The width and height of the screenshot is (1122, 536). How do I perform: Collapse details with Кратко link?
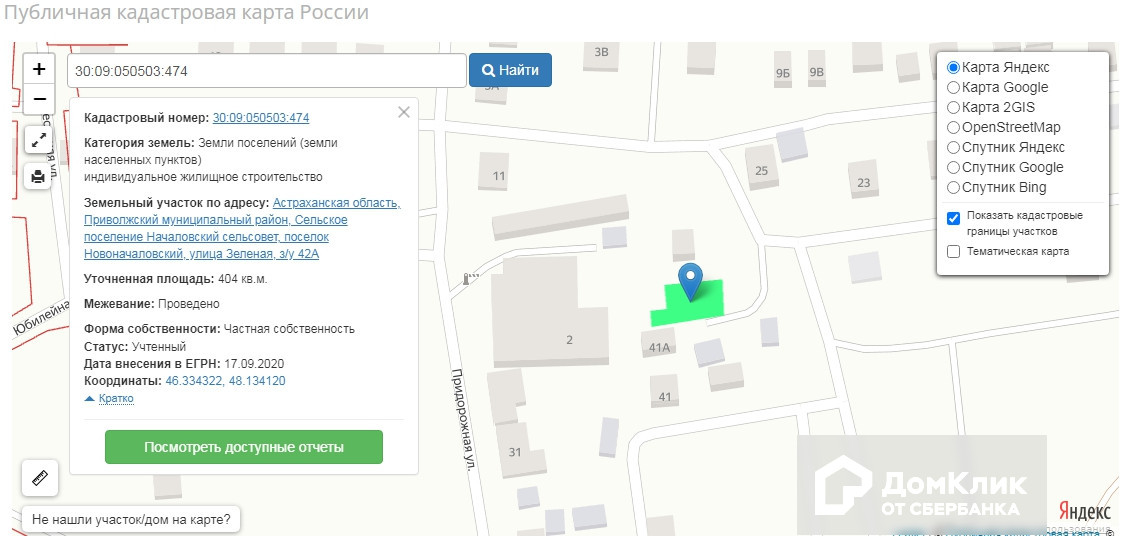[115, 398]
